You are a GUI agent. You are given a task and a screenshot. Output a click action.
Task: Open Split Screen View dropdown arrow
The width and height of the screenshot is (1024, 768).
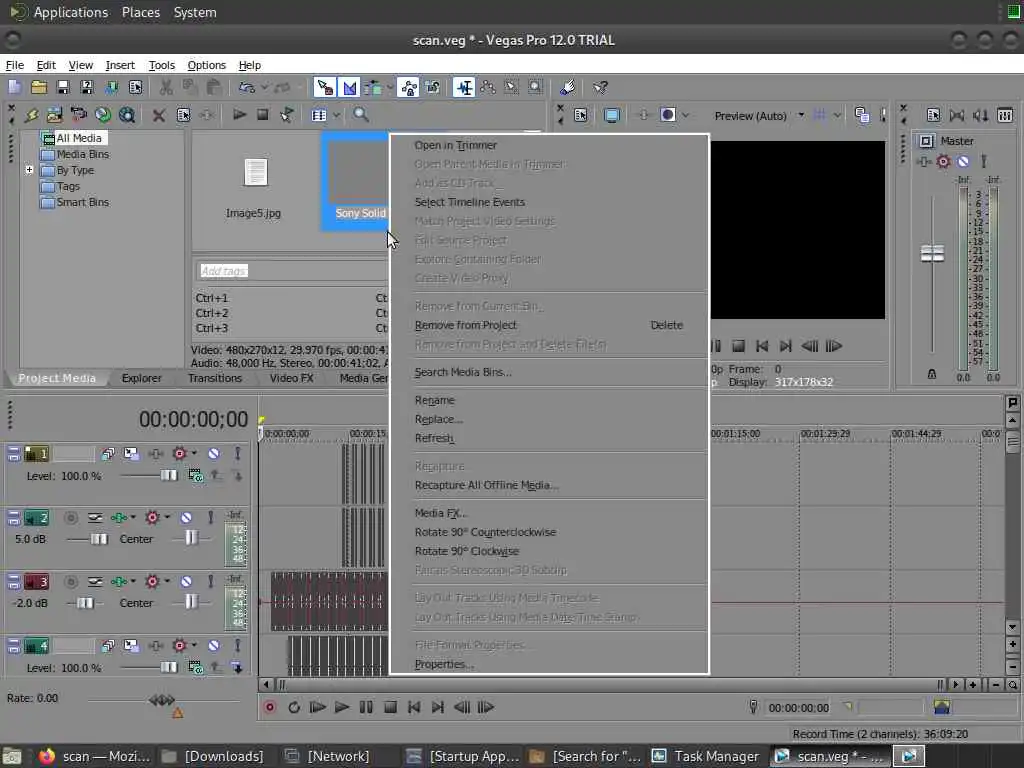pos(685,116)
